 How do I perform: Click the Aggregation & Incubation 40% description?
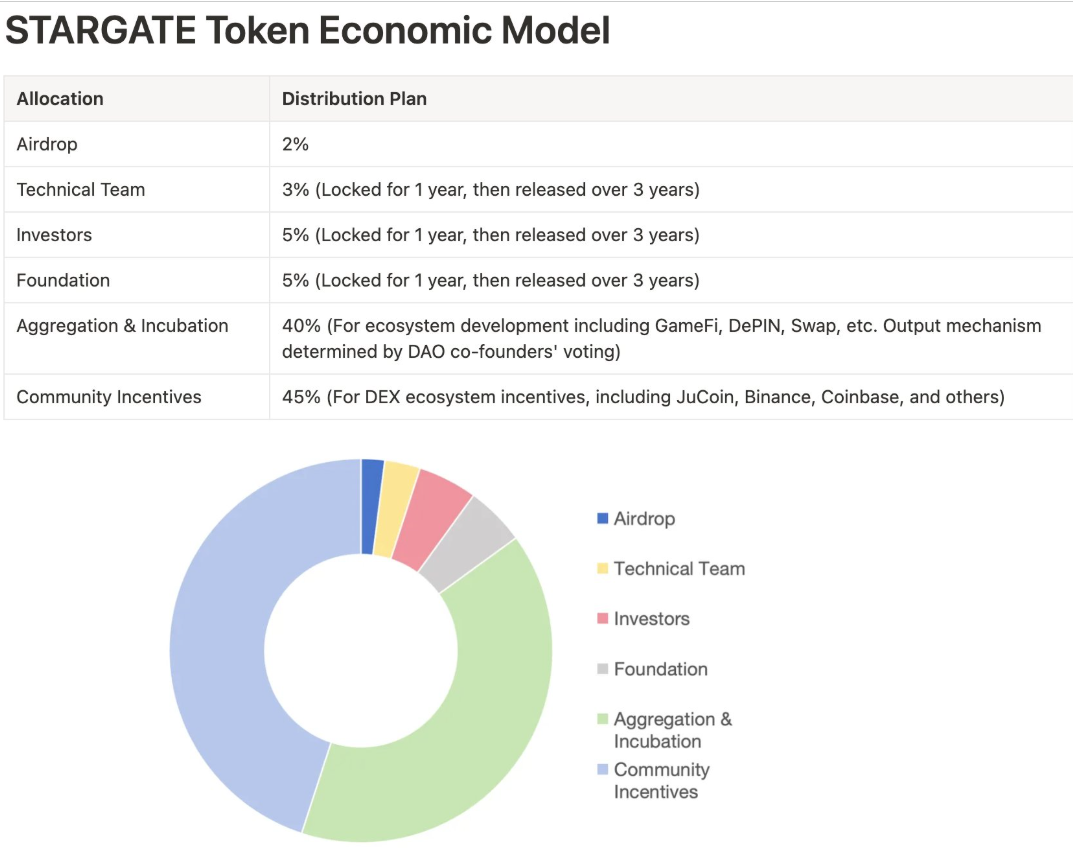click(661, 338)
